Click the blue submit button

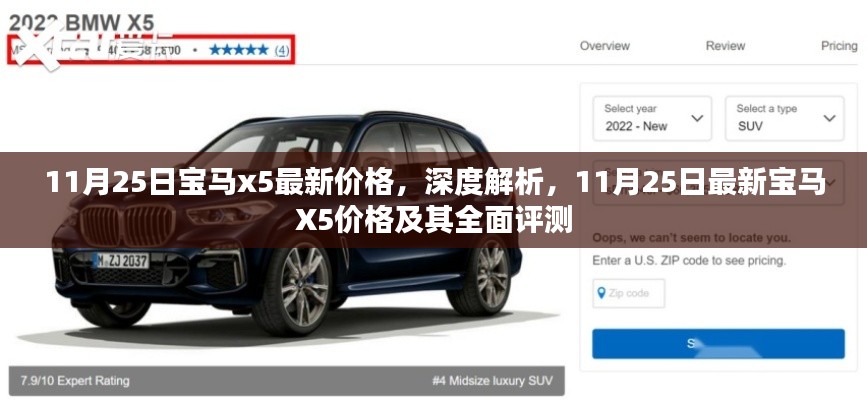tap(718, 344)
